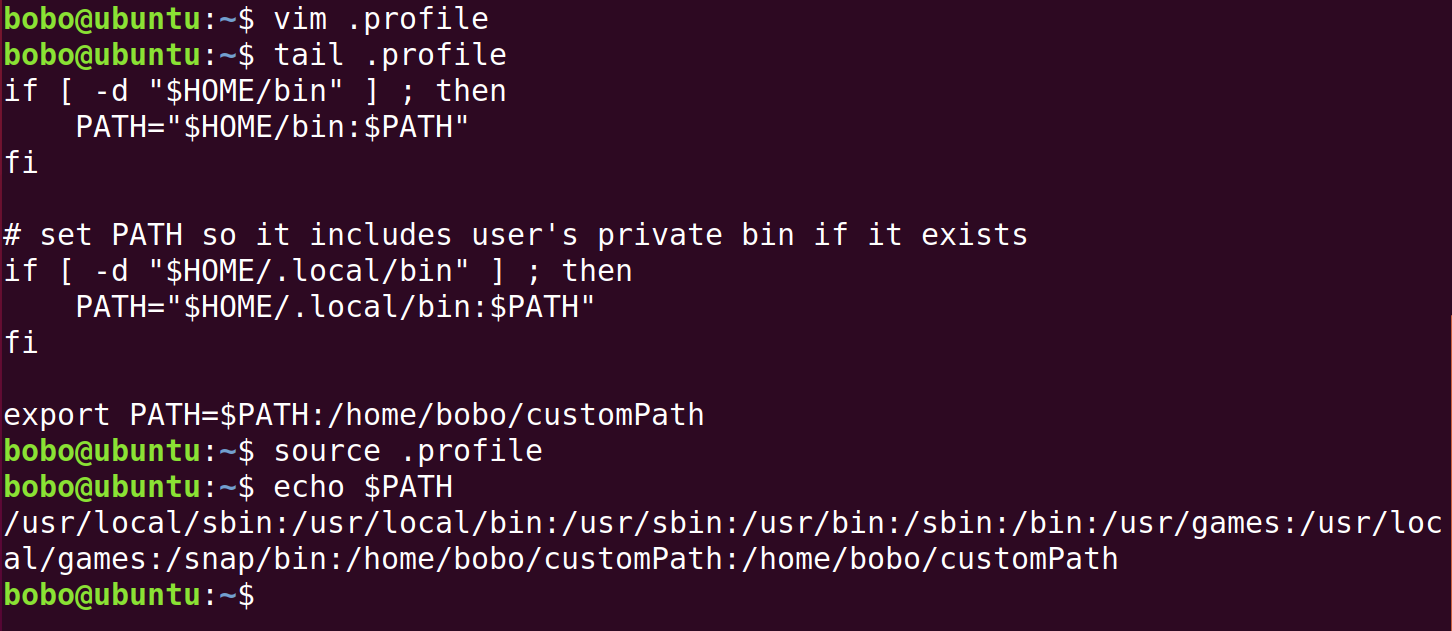
Task: Click the export PATH customPath line
Action: (354, 415)
